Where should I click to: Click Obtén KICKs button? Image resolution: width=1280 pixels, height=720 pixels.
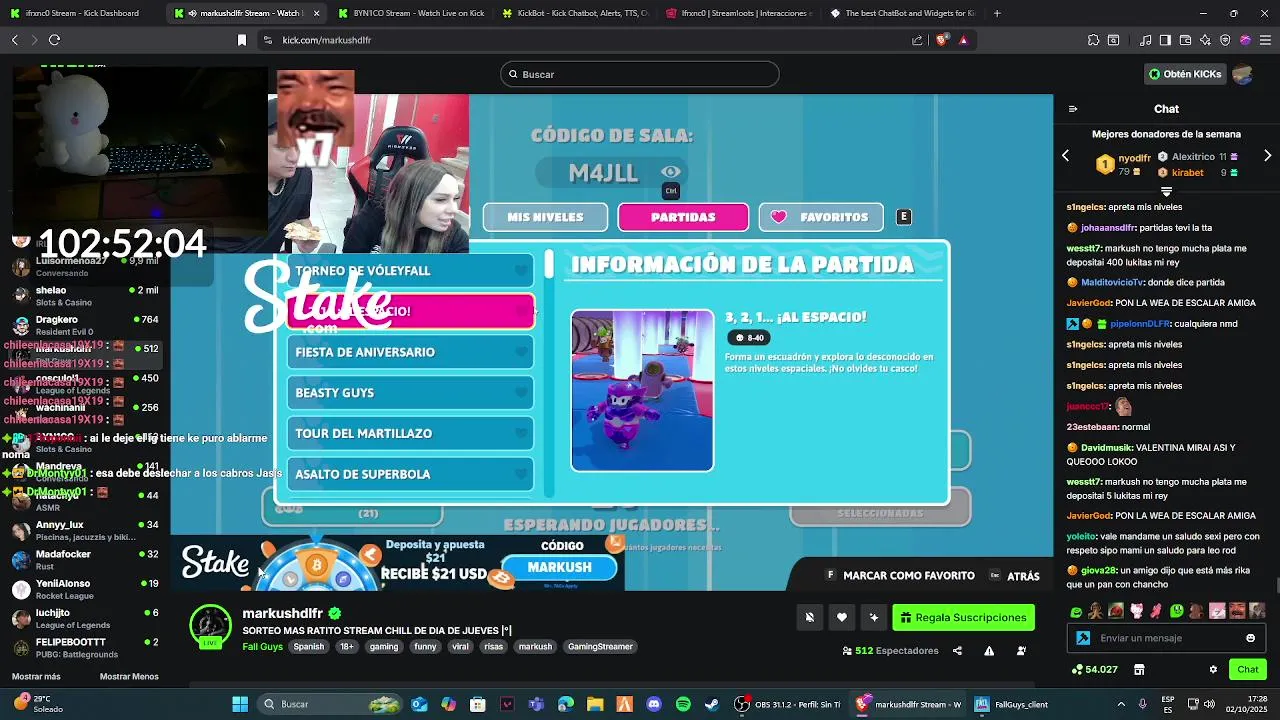pos(1185,74)
